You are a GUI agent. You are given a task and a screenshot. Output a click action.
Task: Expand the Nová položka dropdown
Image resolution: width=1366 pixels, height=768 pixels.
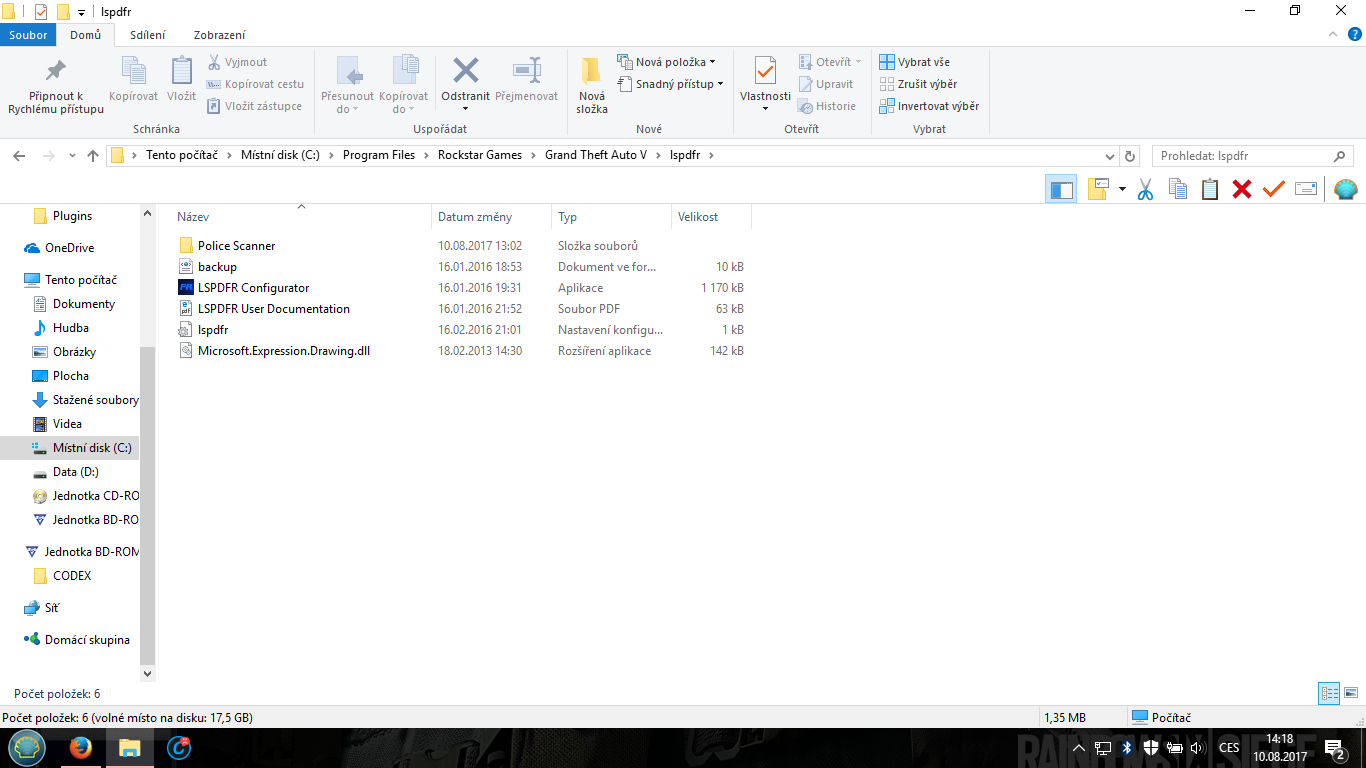click(x=667, y=62)
